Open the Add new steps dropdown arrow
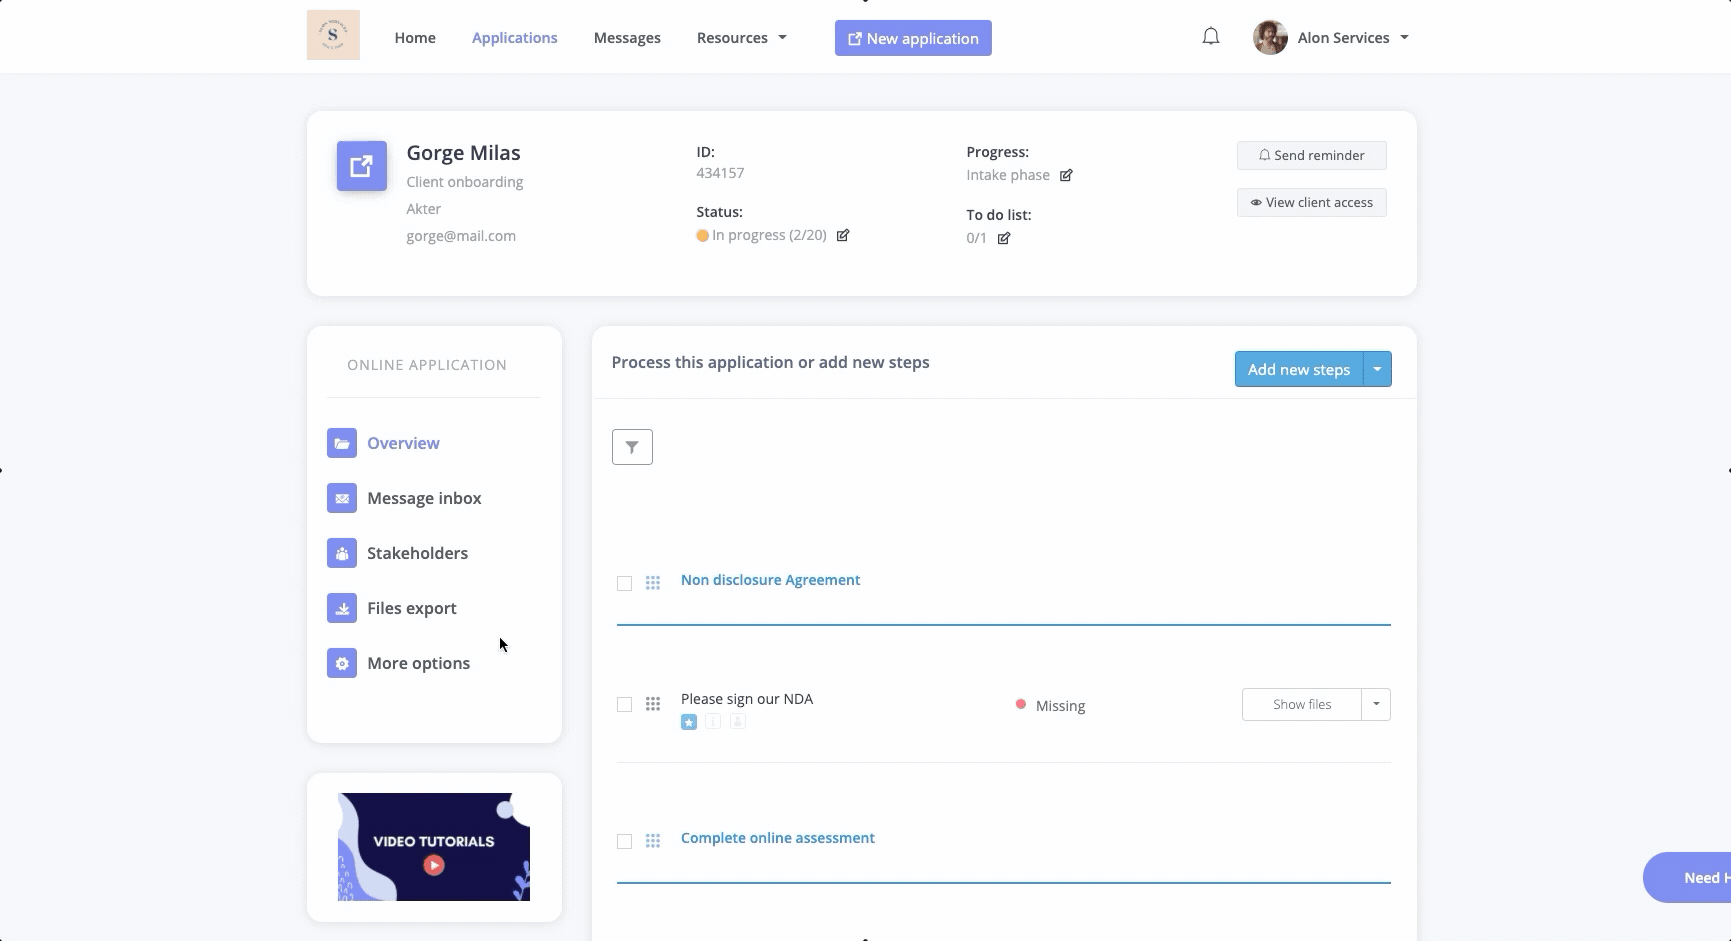The image size is (1731, 941). (x=1377, y=369)
